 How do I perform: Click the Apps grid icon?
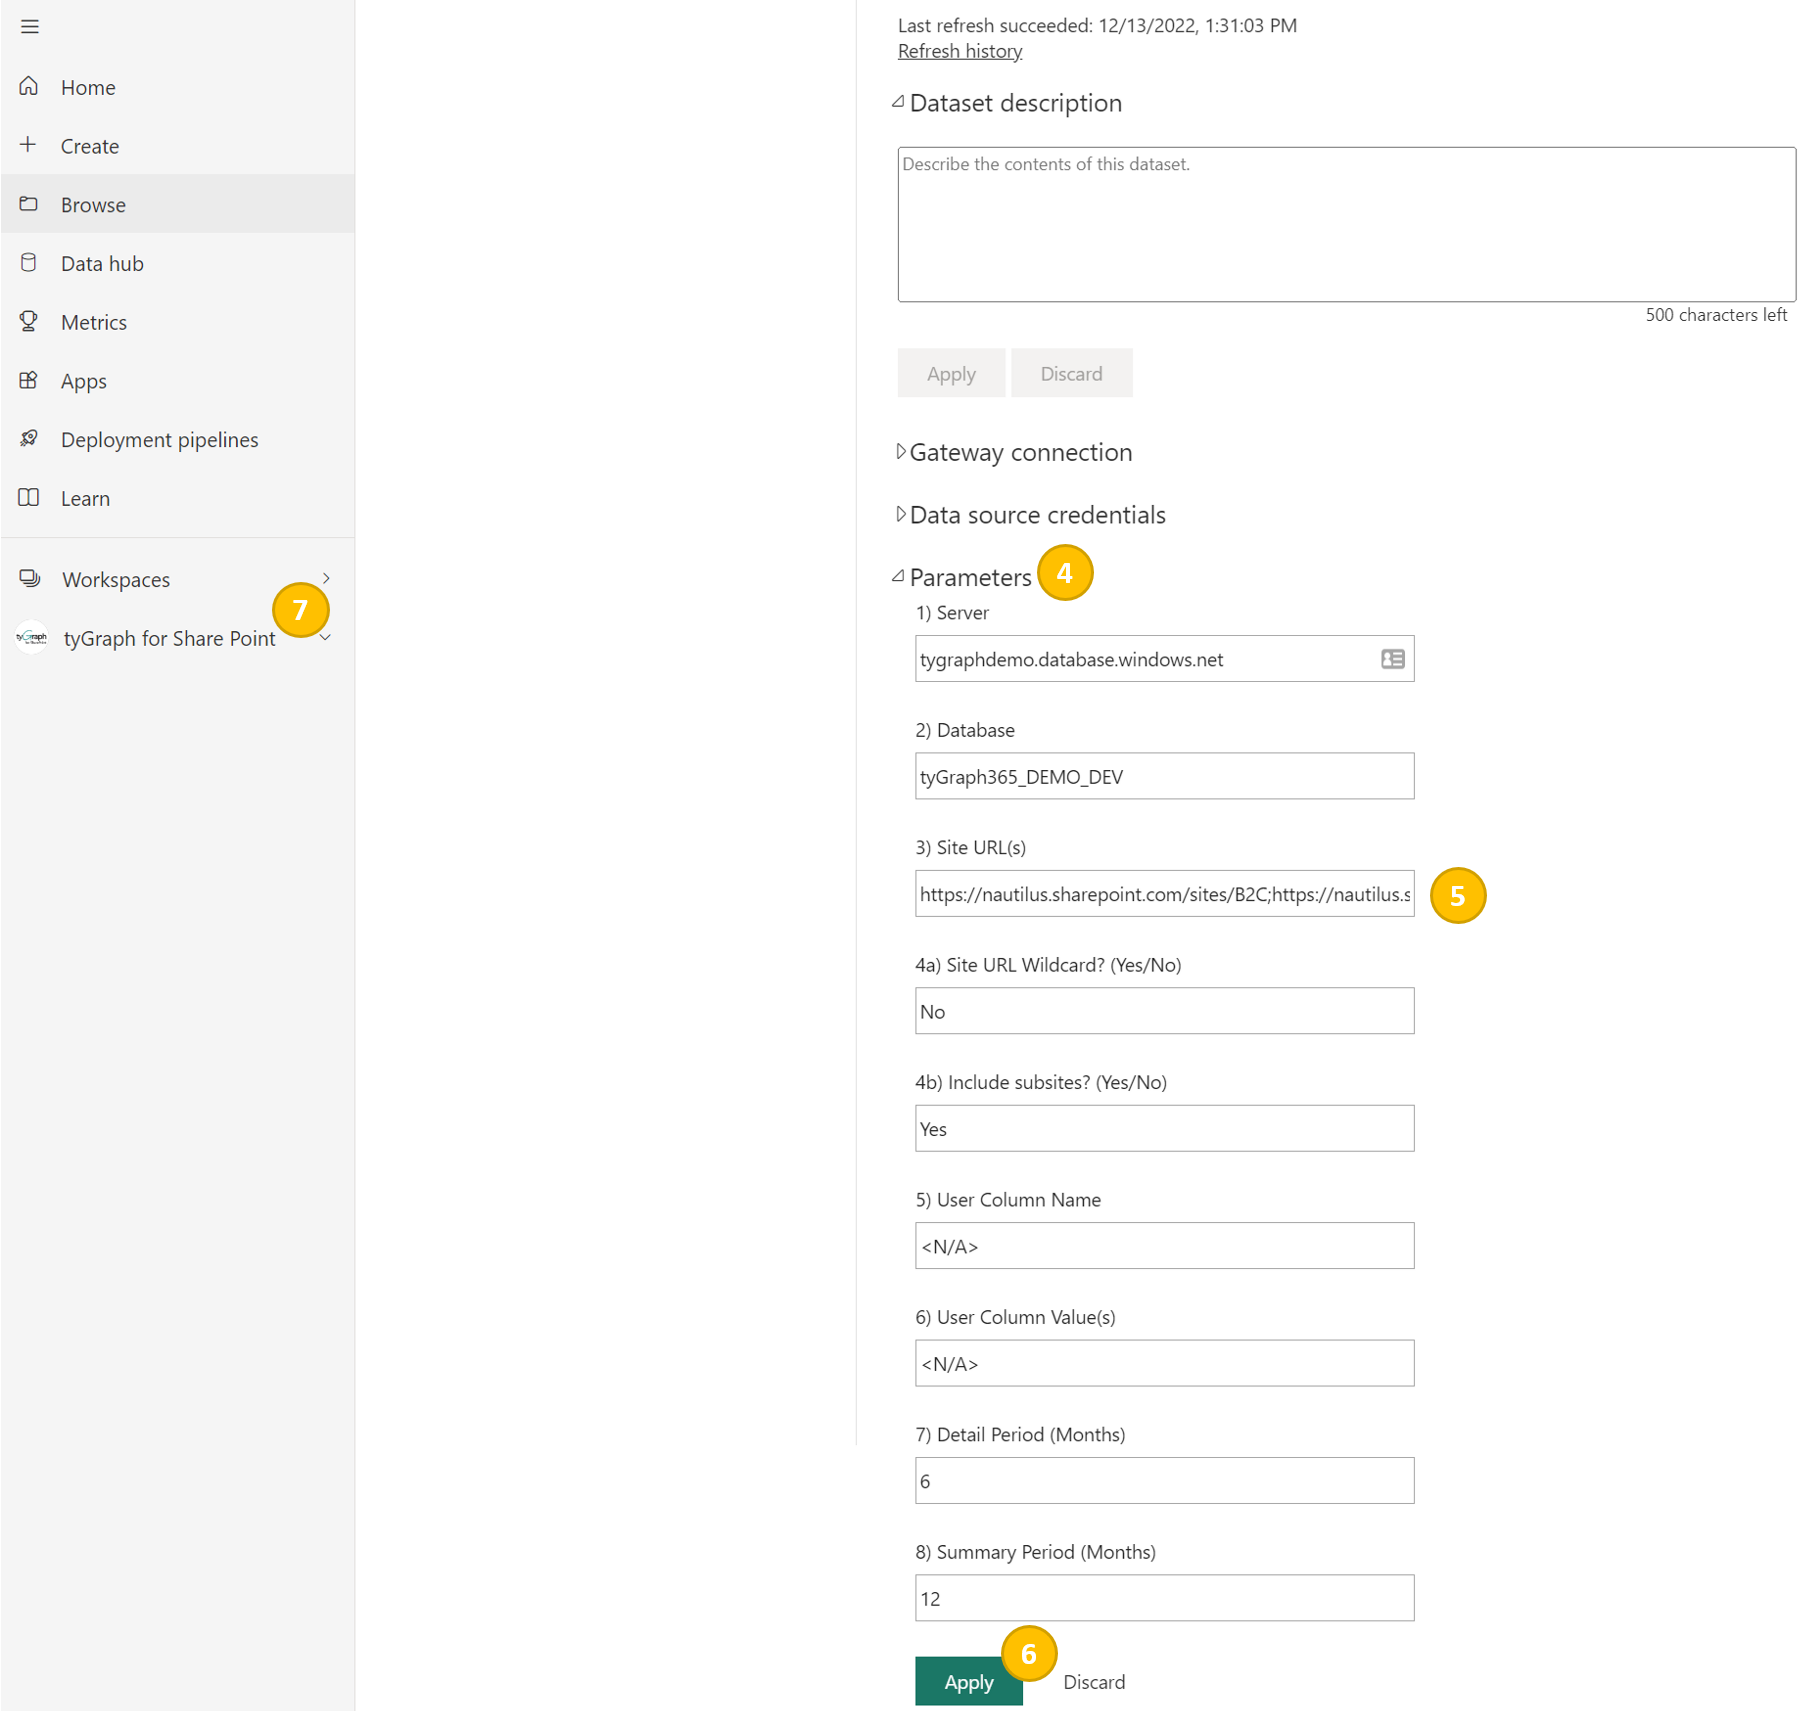29,380
